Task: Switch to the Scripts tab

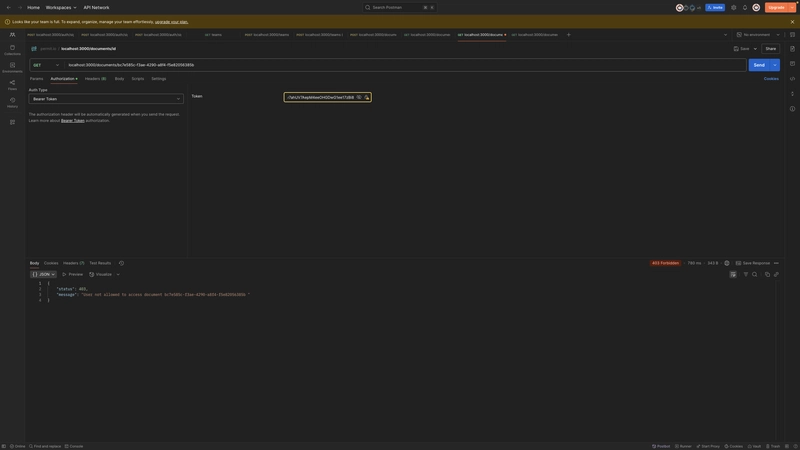Action: pos(138,79)
